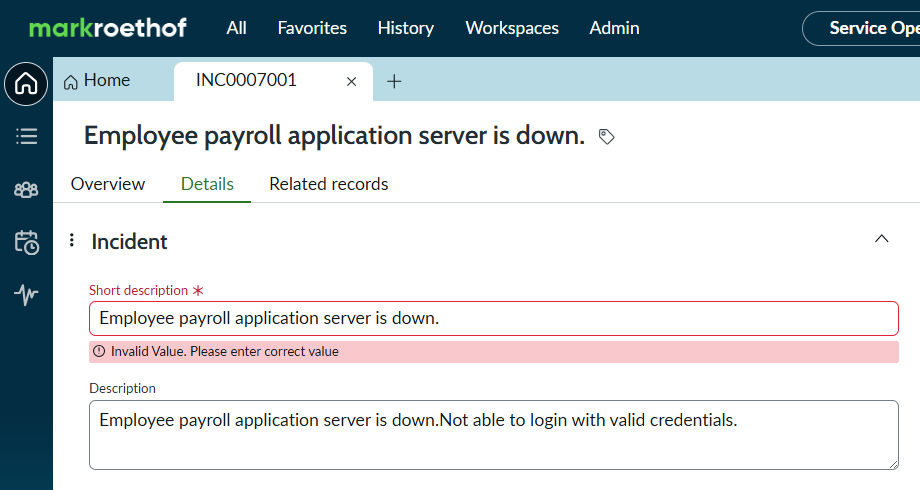Image resolution: width=920 pixels, height=490 pixels.
Task: Go to the Home tab
Action: click(x=97, y=80)
